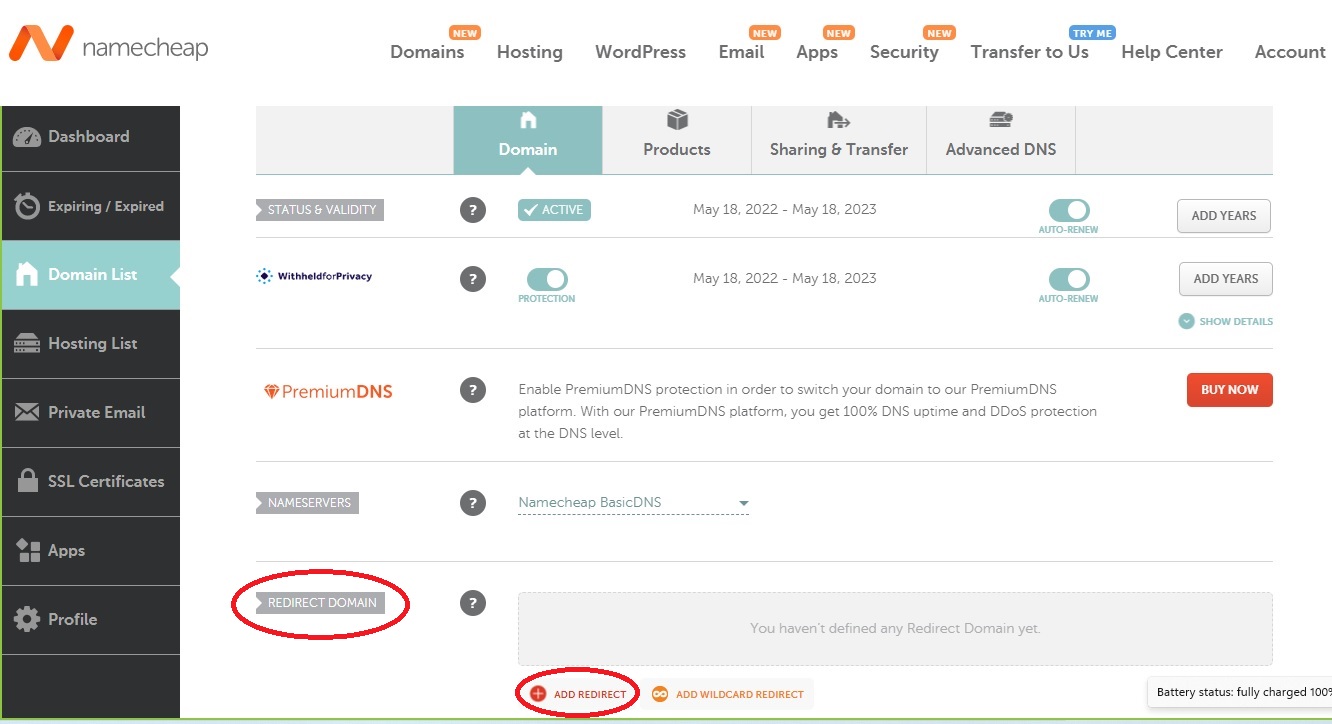Click the Domain List house icon
Viewport: 1332px width, 724px height.
point(27,274)
